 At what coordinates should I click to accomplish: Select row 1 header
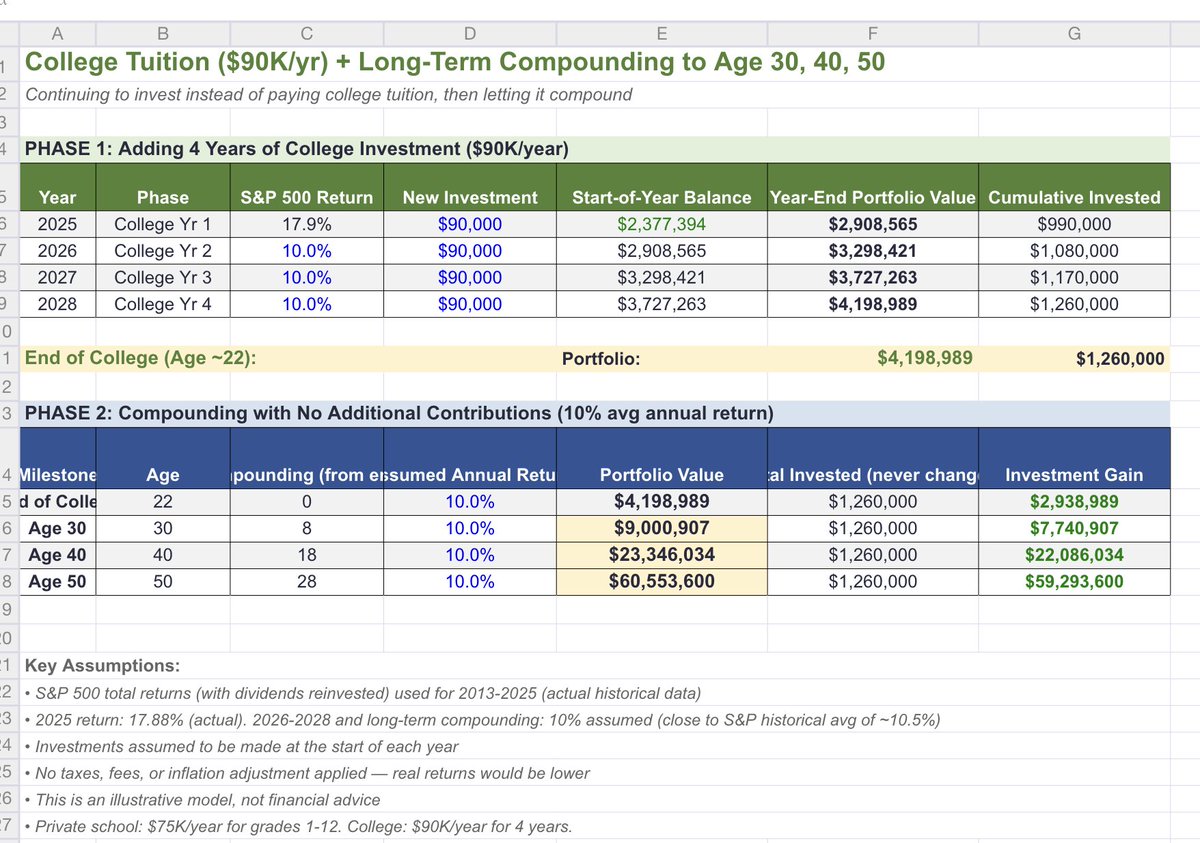(8, 62)
